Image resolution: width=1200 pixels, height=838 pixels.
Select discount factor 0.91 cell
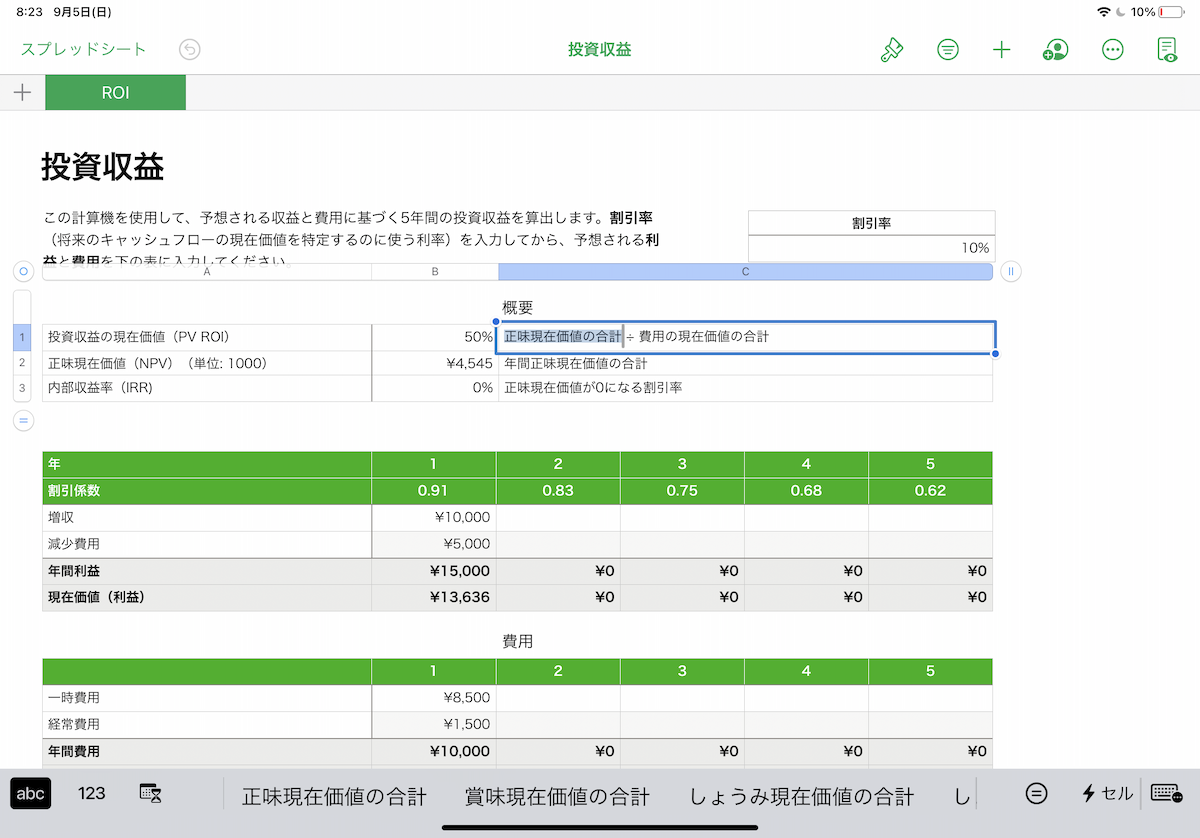434,491
